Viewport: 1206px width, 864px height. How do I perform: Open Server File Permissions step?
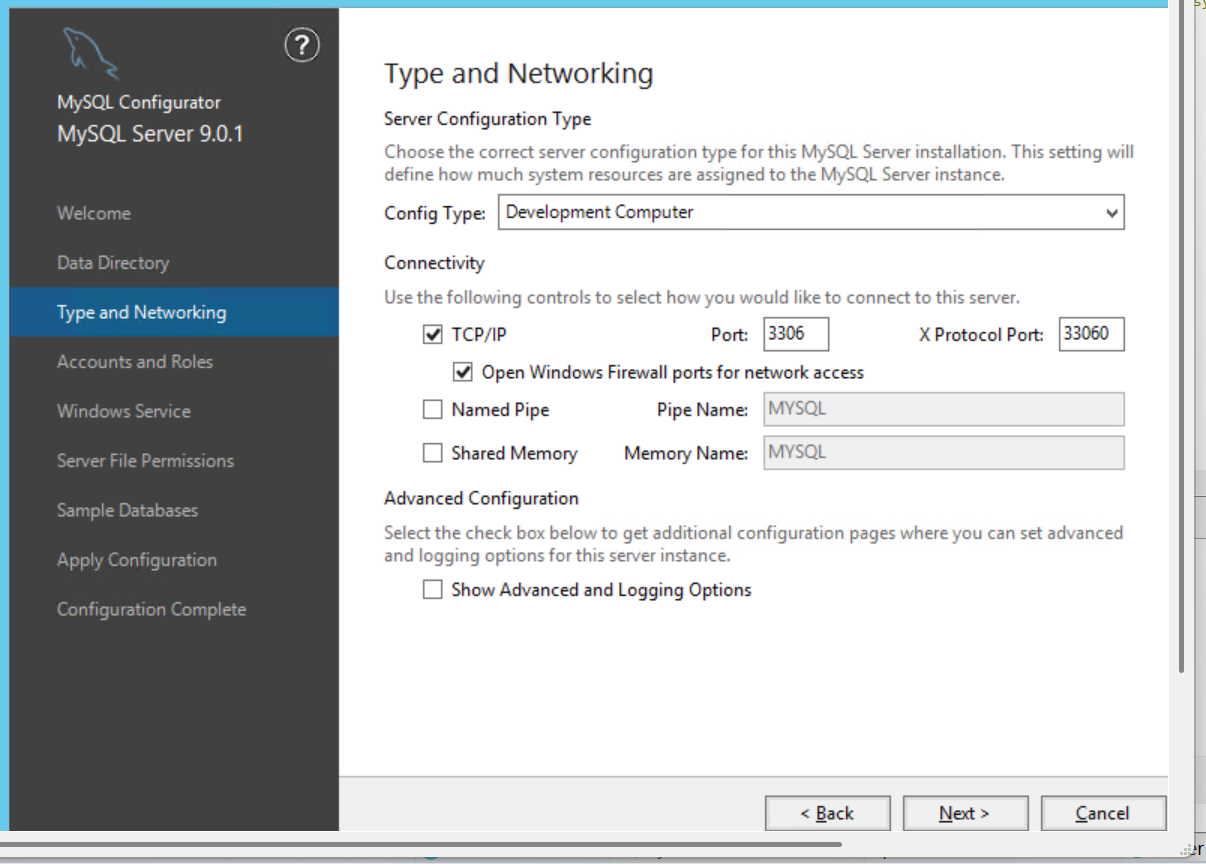145,461
